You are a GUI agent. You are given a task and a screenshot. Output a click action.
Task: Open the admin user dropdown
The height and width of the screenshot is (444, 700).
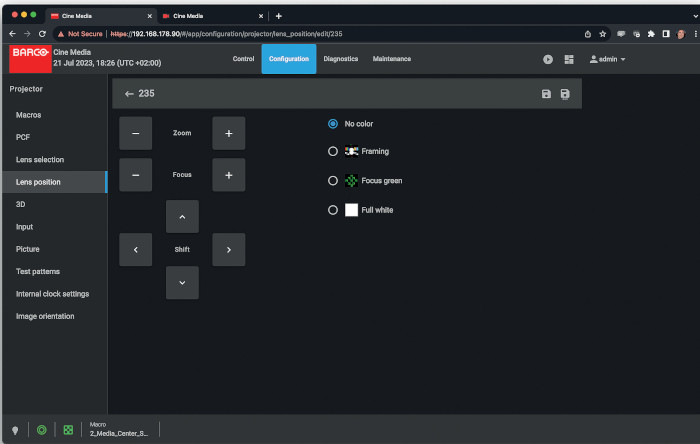pos(608,59)
